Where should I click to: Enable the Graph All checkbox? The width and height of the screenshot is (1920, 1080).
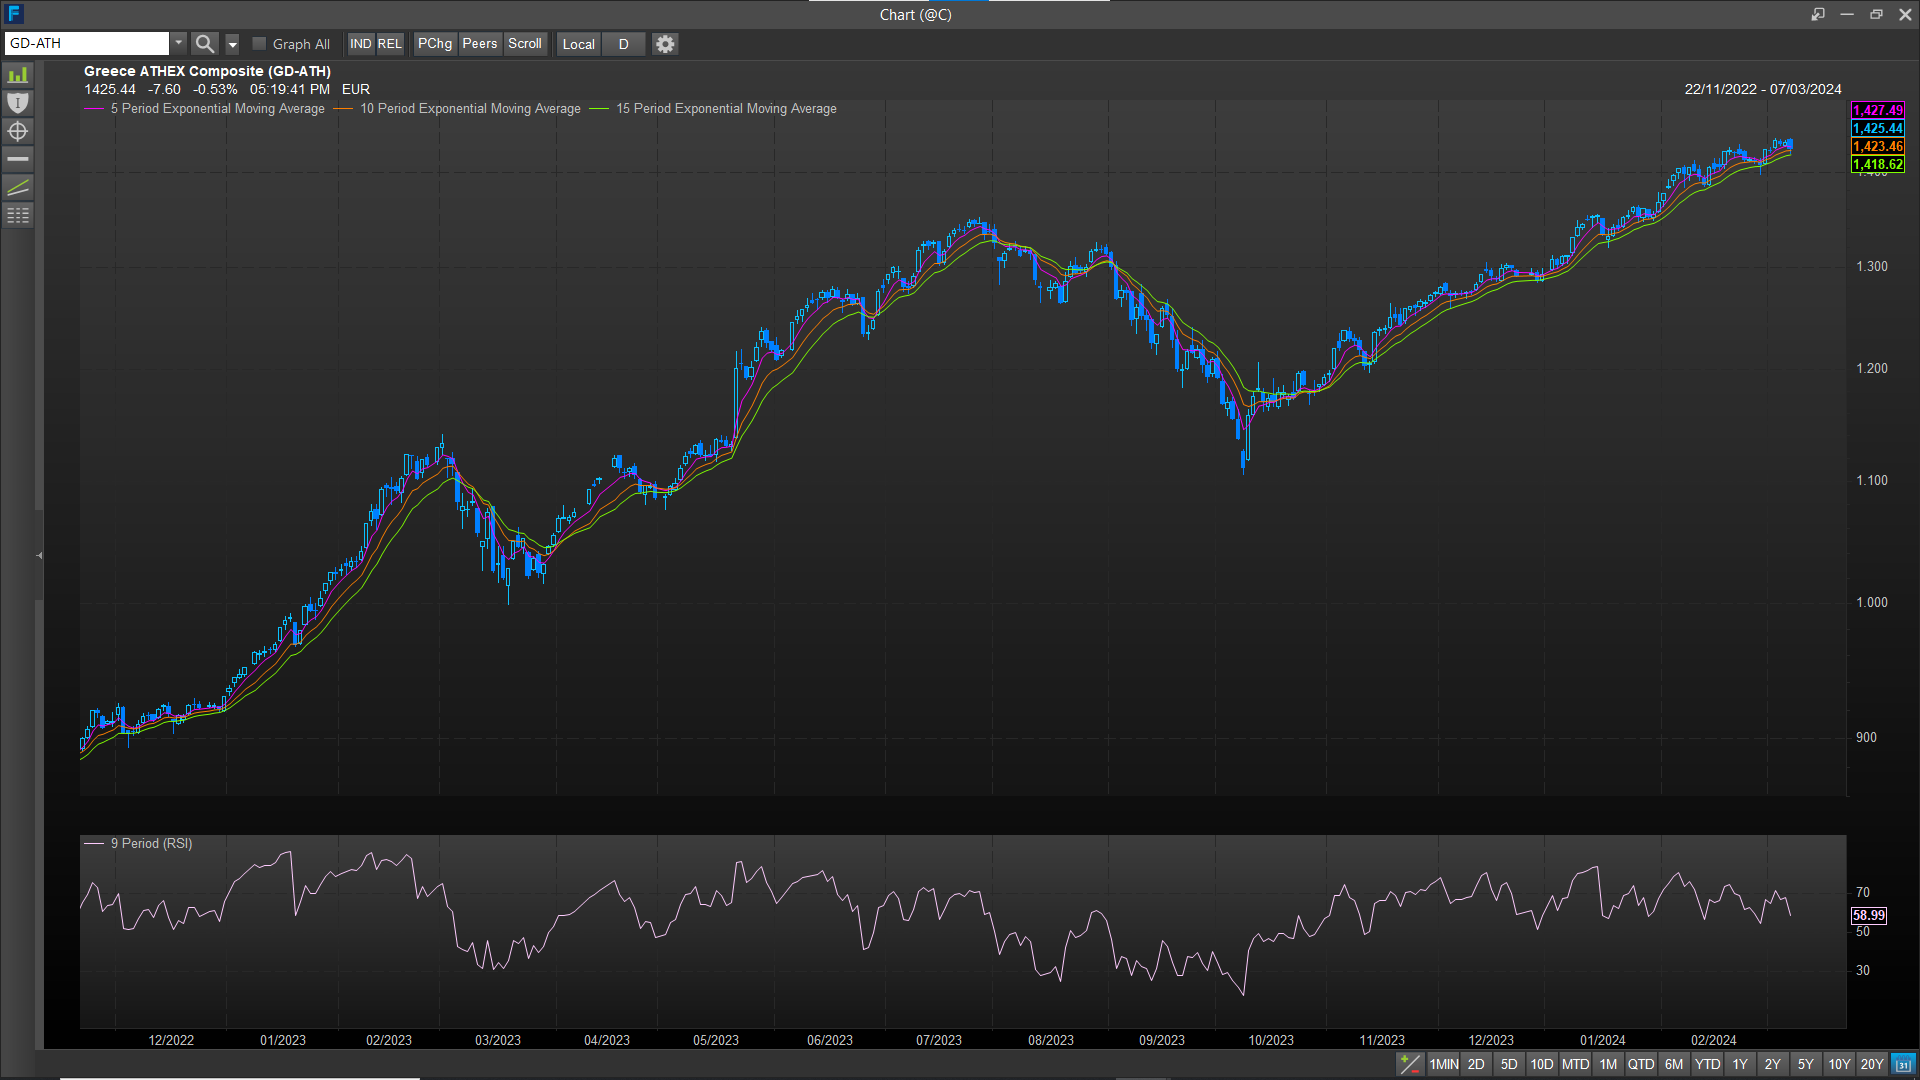(x=260, y=44)
